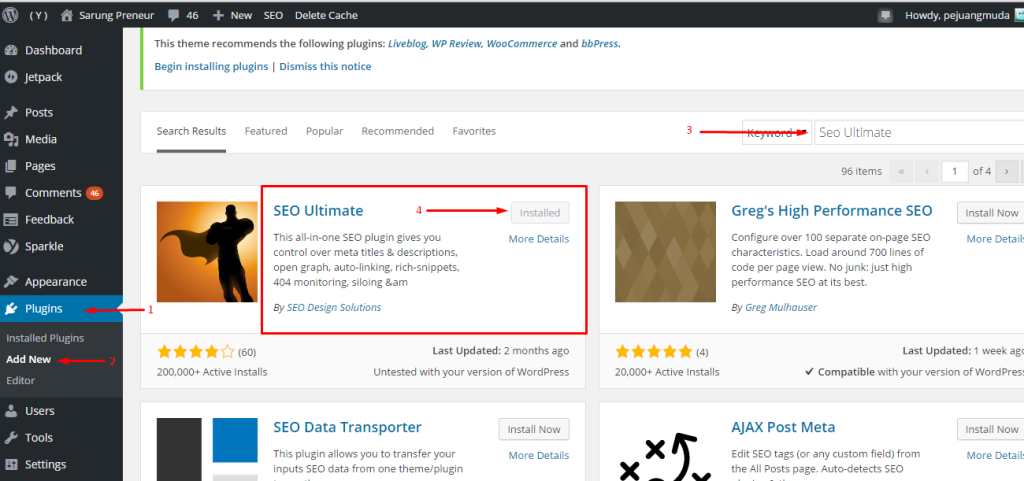Install Greg's High Performance SEO
Image resolution: width=1024 pixels, height=481 pixels.
point(991,213)
